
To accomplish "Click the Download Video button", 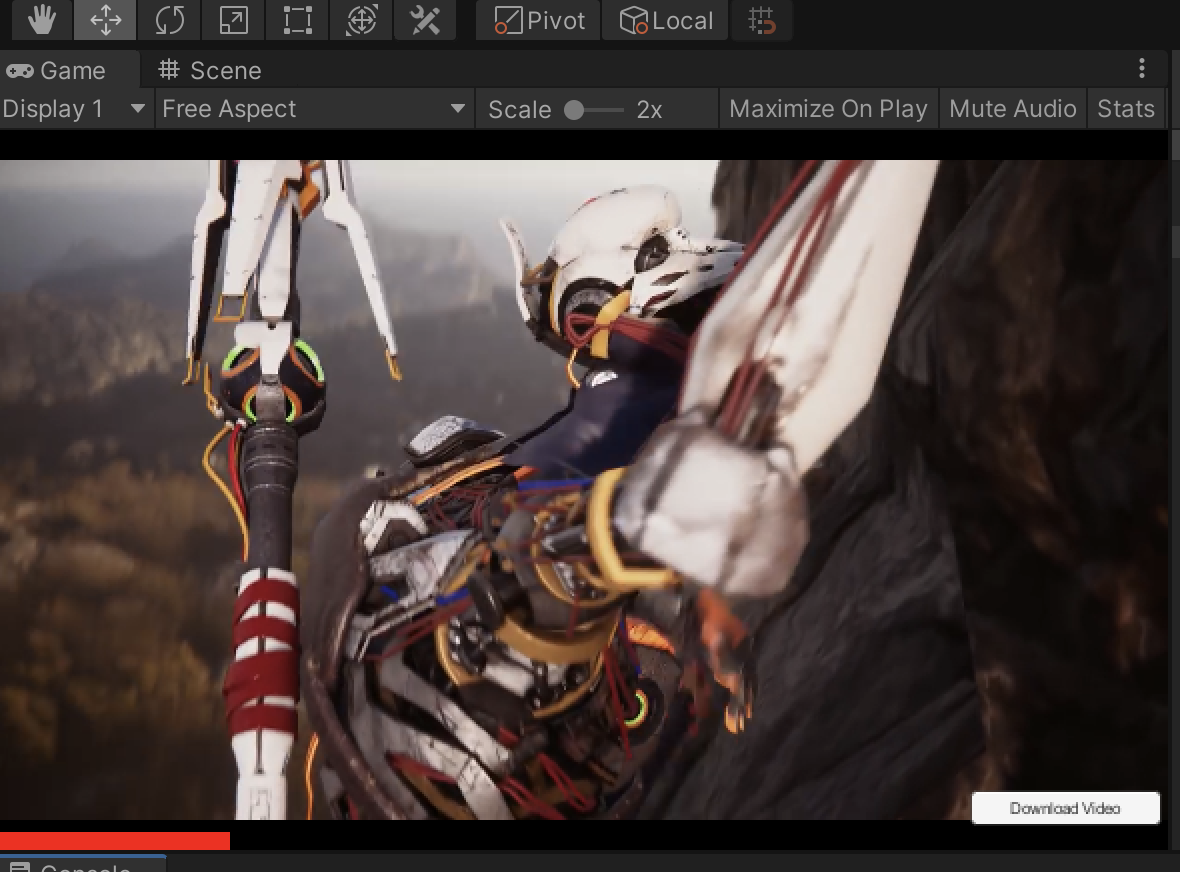I will [1065, 808].
